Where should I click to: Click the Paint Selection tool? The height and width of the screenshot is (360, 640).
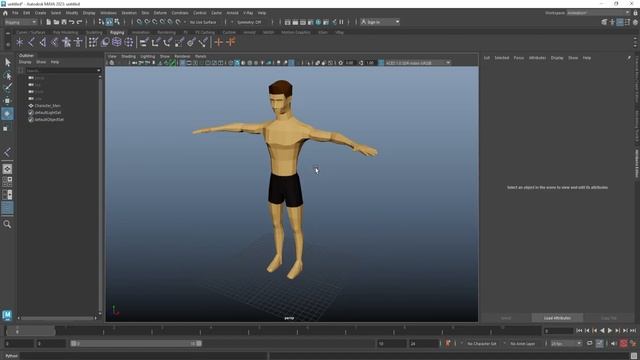coord(7,87)
